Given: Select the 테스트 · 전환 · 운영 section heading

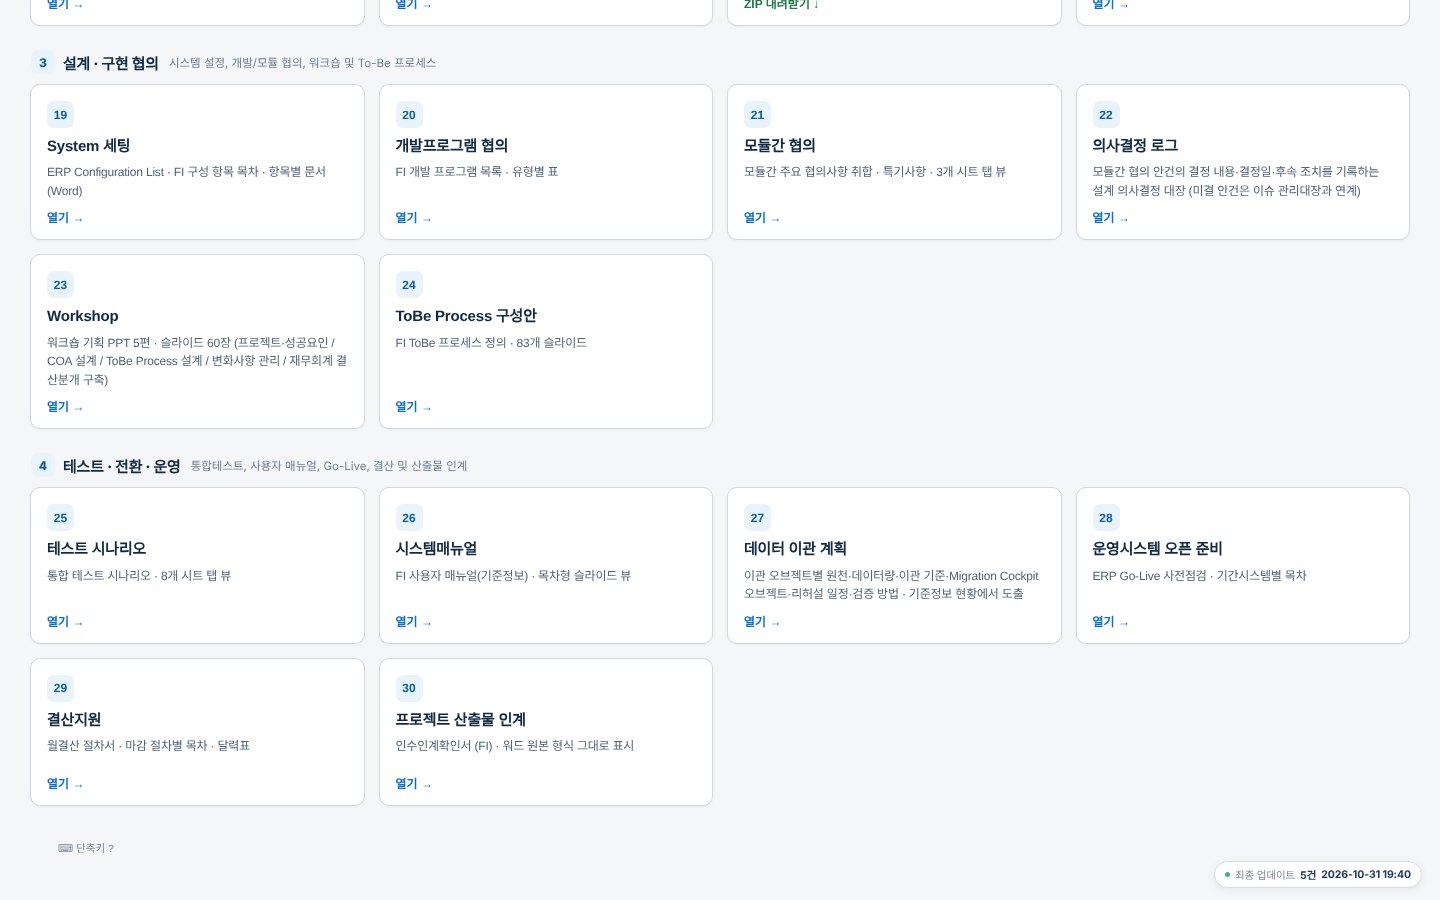Looking at the screenshot, I should click(x=122, y=466).
